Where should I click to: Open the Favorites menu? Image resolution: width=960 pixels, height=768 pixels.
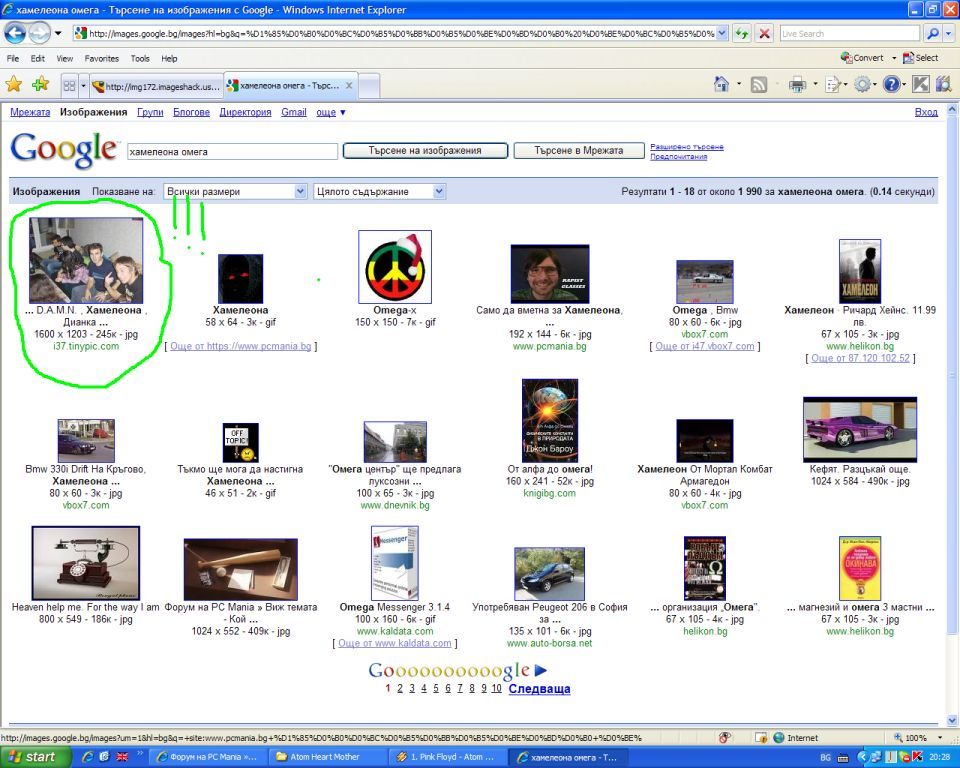tap(102, 58)
